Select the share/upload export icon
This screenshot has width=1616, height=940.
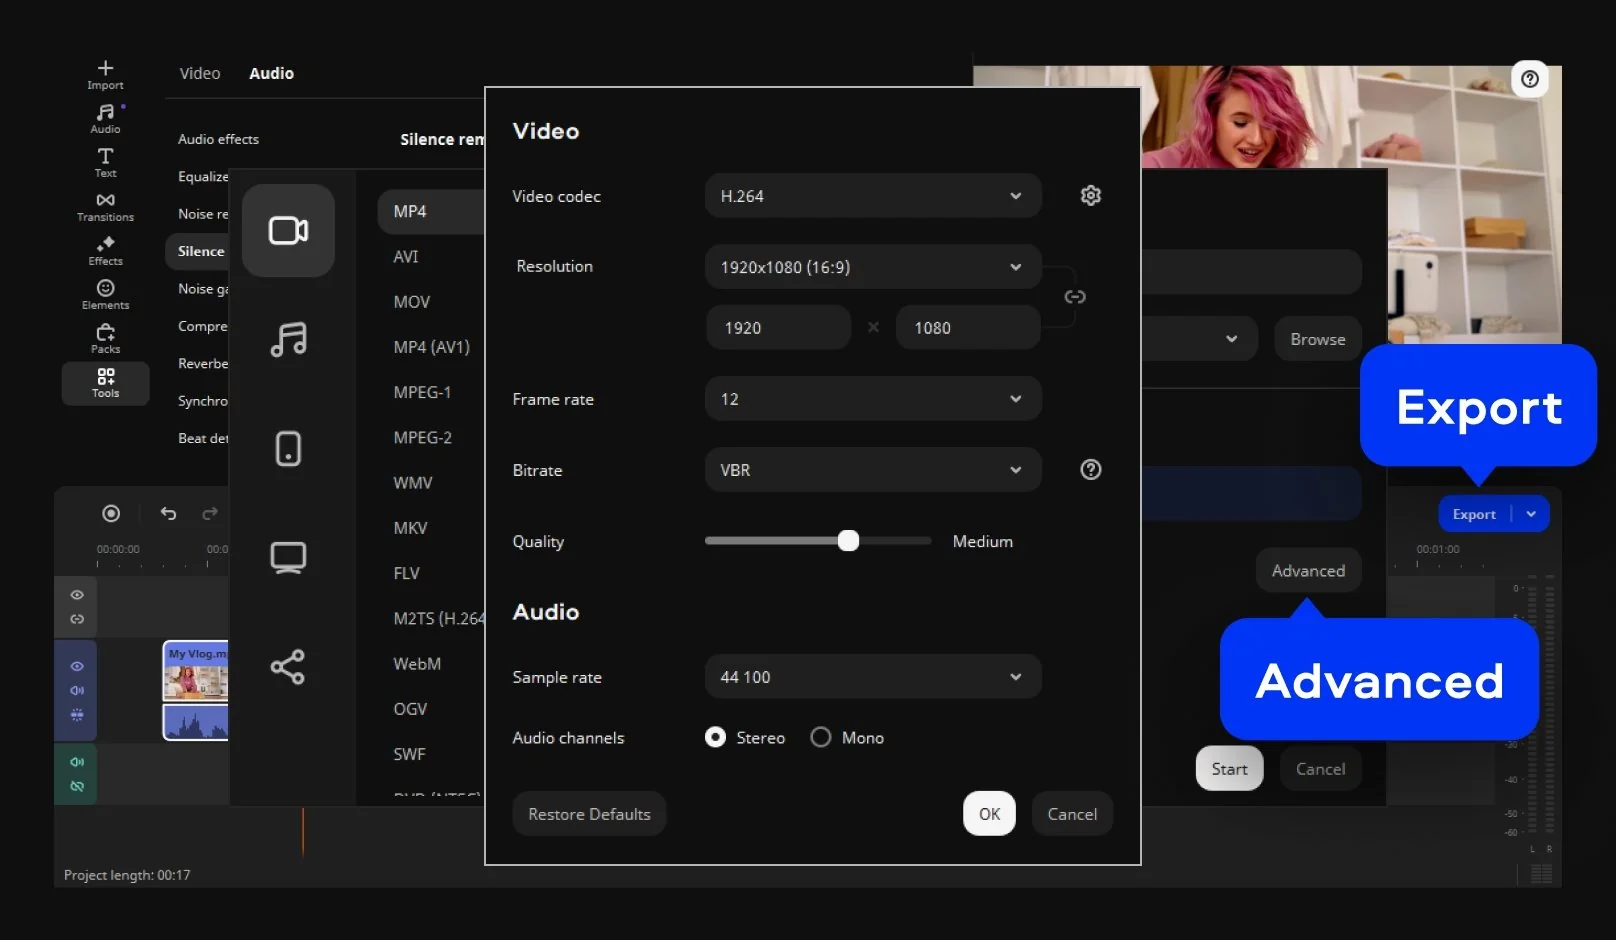click(x=288, y=667)
